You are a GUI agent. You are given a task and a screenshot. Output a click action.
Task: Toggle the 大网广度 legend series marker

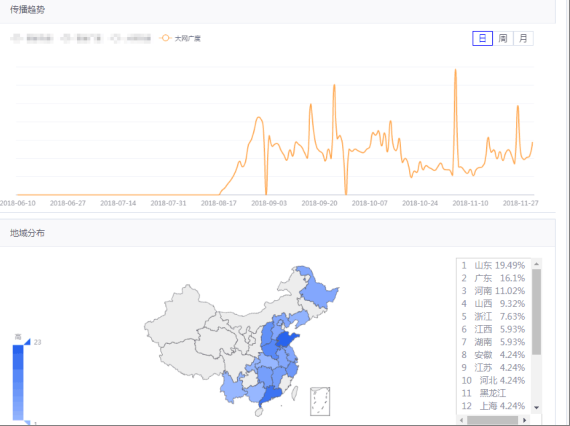point(165,38)
